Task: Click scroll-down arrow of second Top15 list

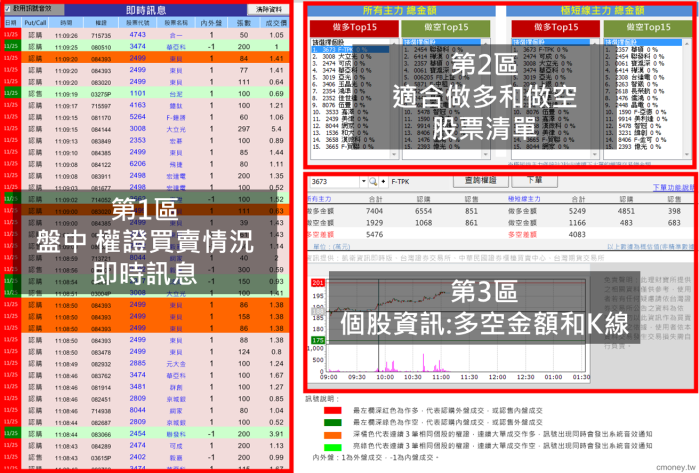Action: click(485, 154)
